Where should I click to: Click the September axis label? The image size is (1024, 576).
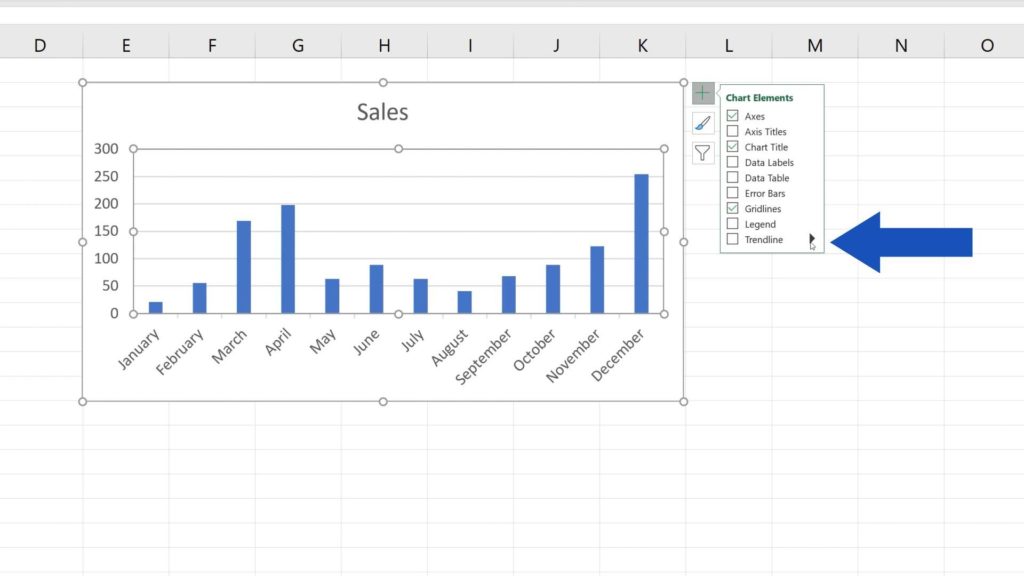483,357
